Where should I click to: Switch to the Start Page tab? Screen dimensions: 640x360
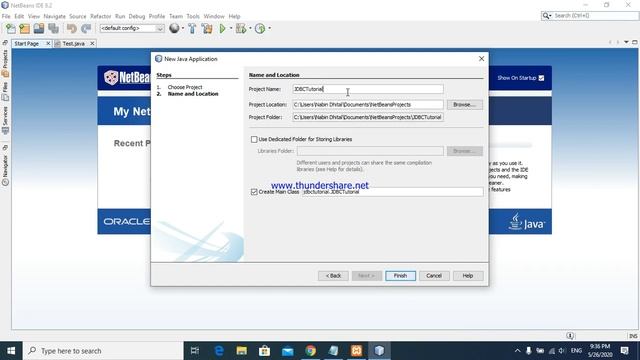(27, 43)
